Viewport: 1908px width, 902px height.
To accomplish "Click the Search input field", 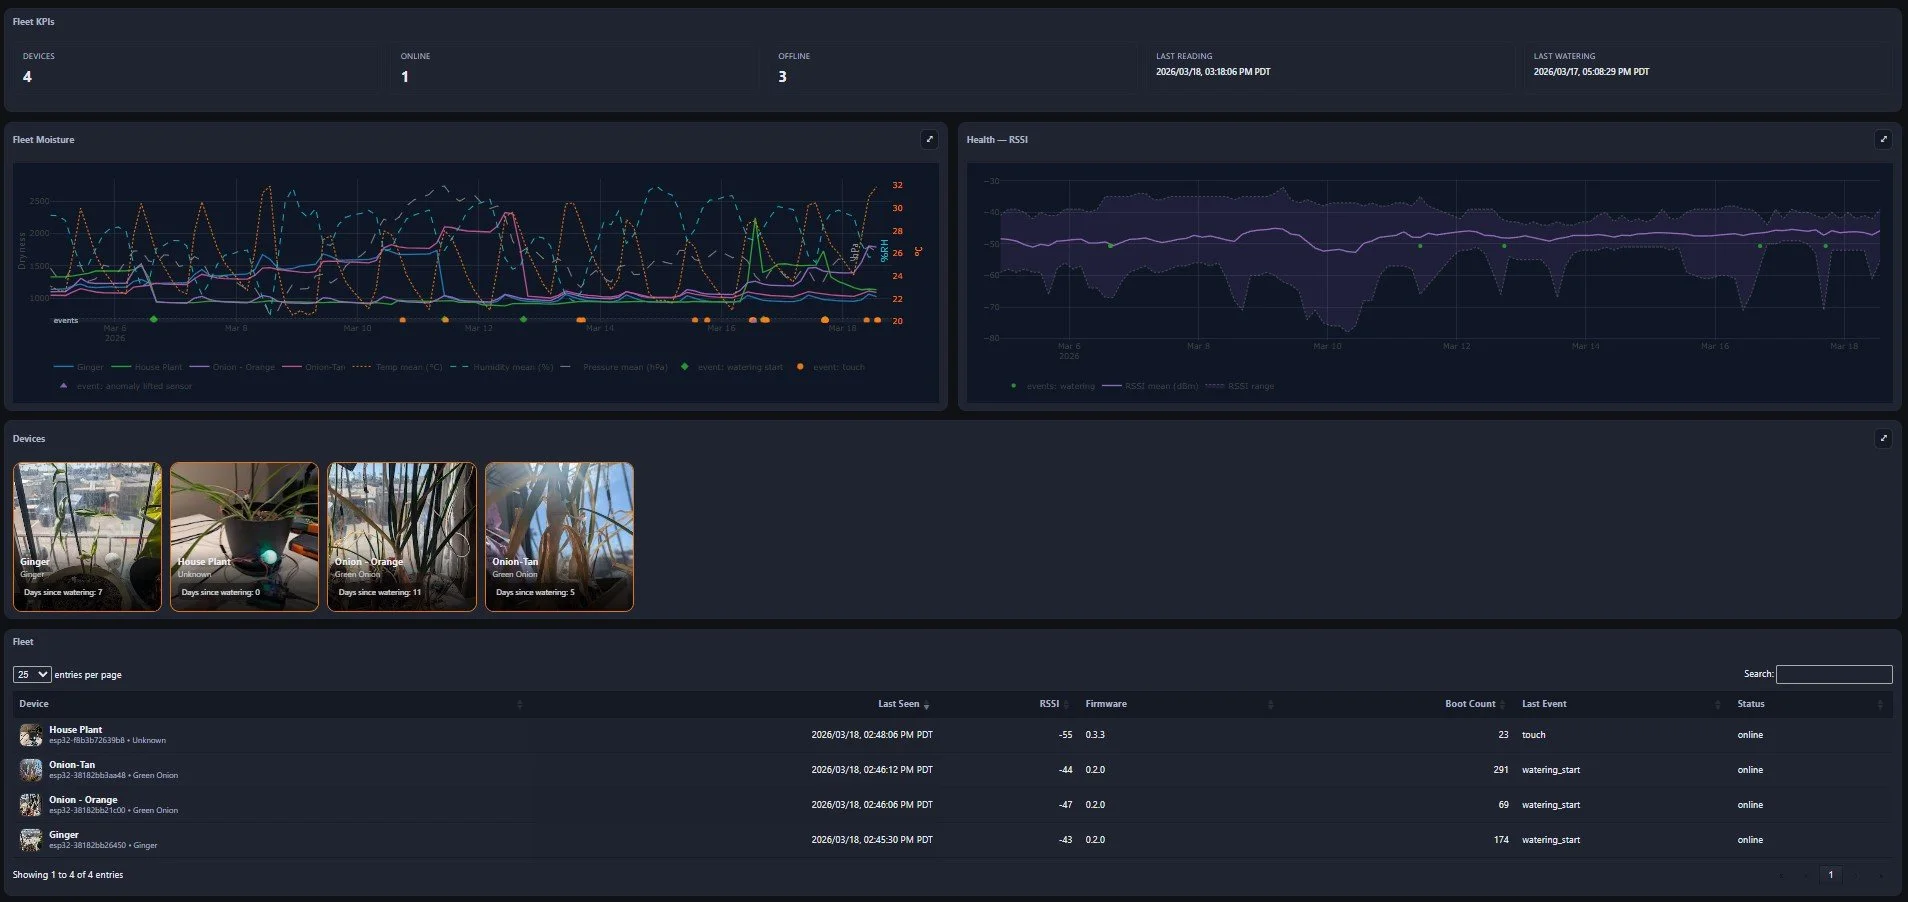I will 1834,674.
